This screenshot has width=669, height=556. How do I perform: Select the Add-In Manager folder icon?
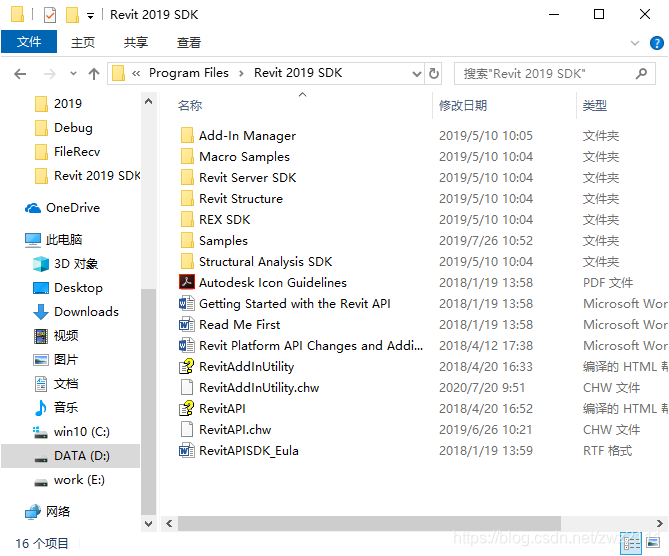coord(187,136)
